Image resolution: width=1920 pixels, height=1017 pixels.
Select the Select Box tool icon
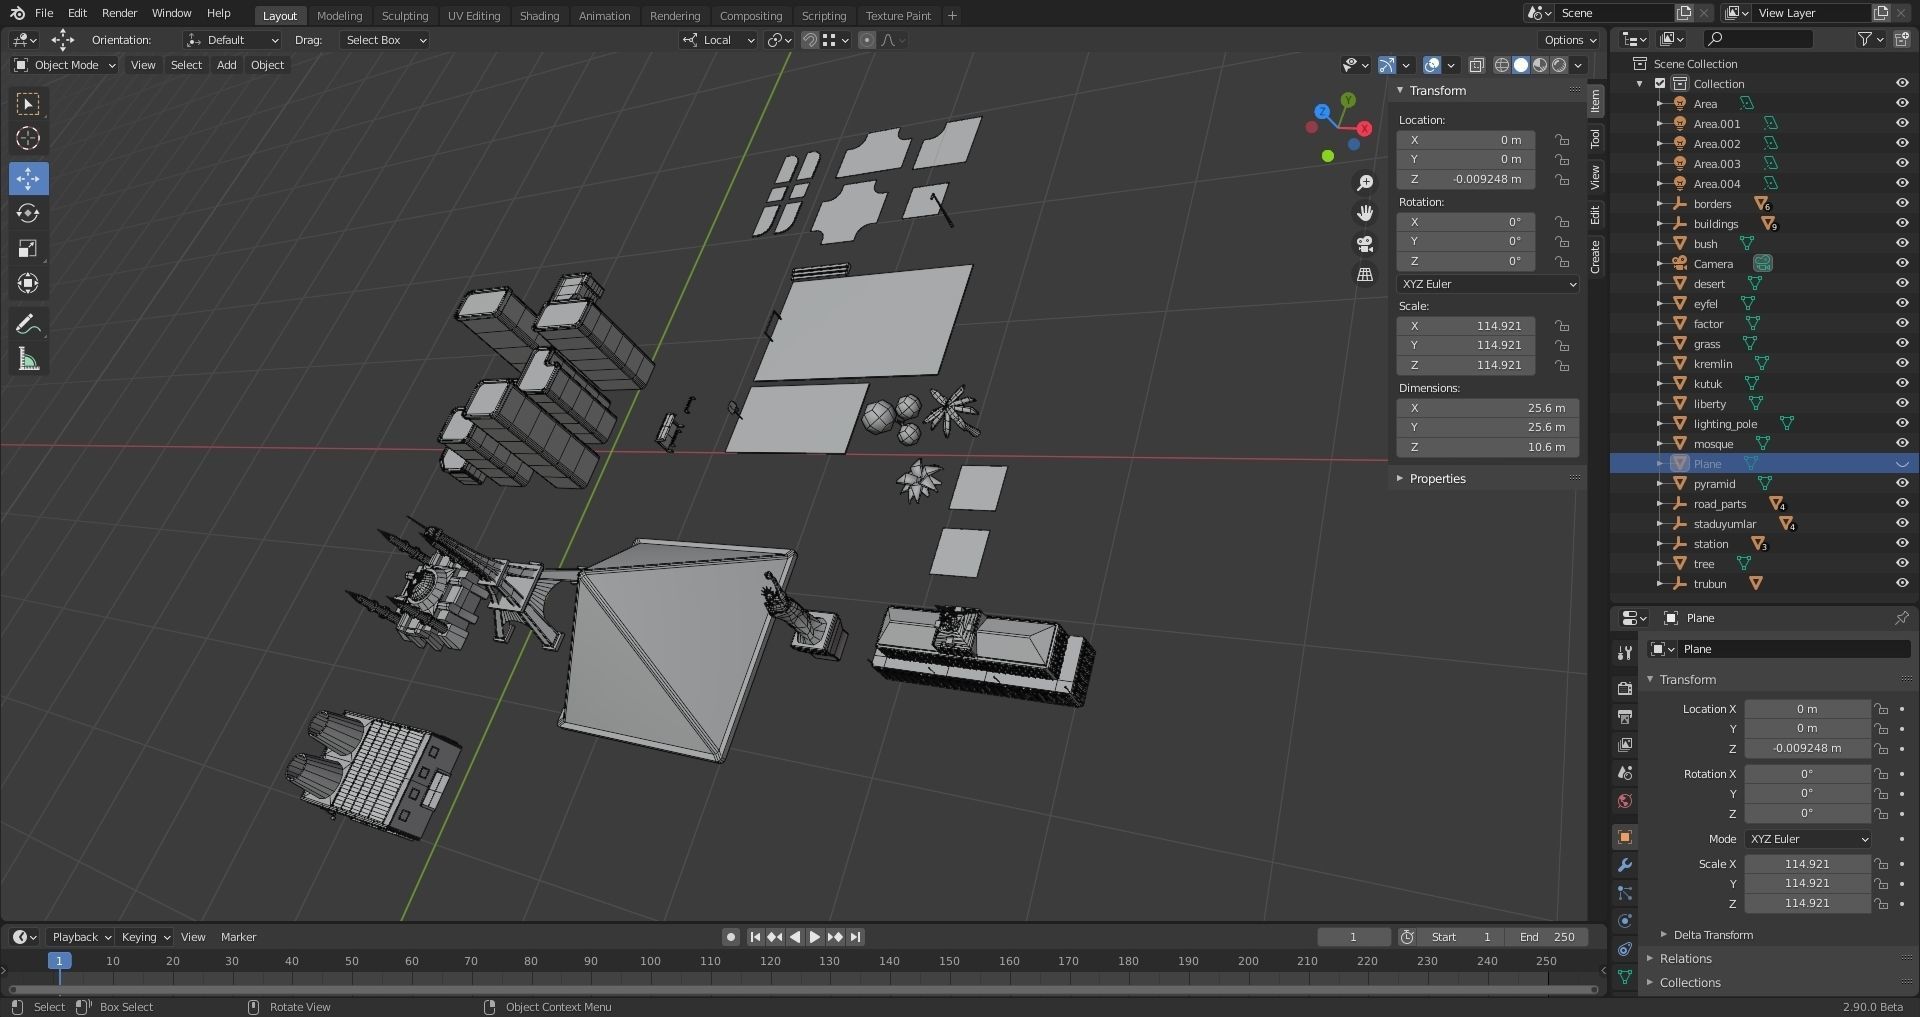[x=28, y=104]
